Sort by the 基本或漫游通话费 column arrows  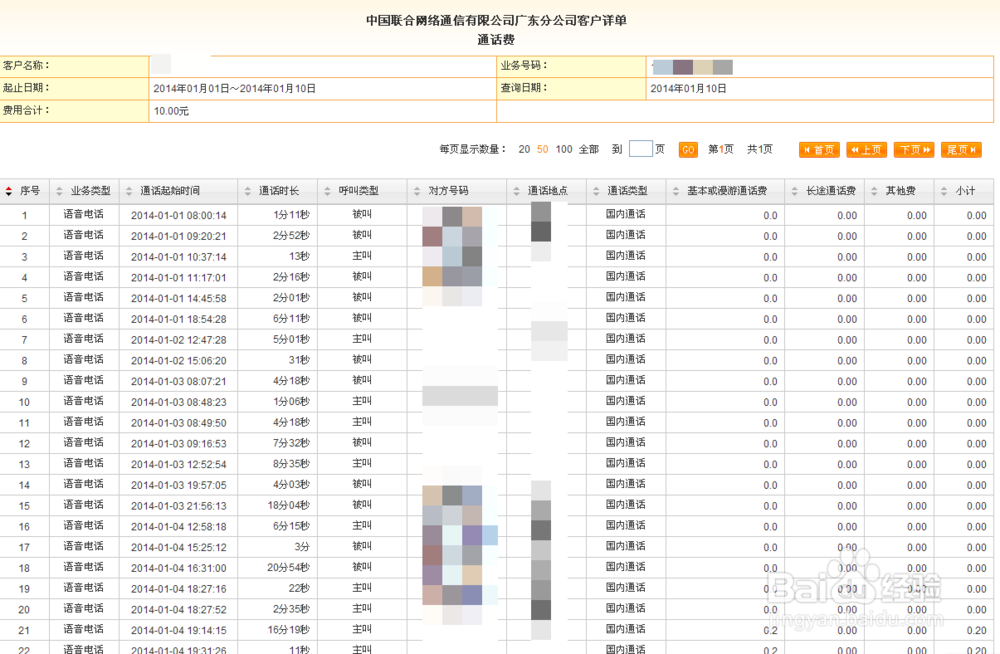pos(676,191)
